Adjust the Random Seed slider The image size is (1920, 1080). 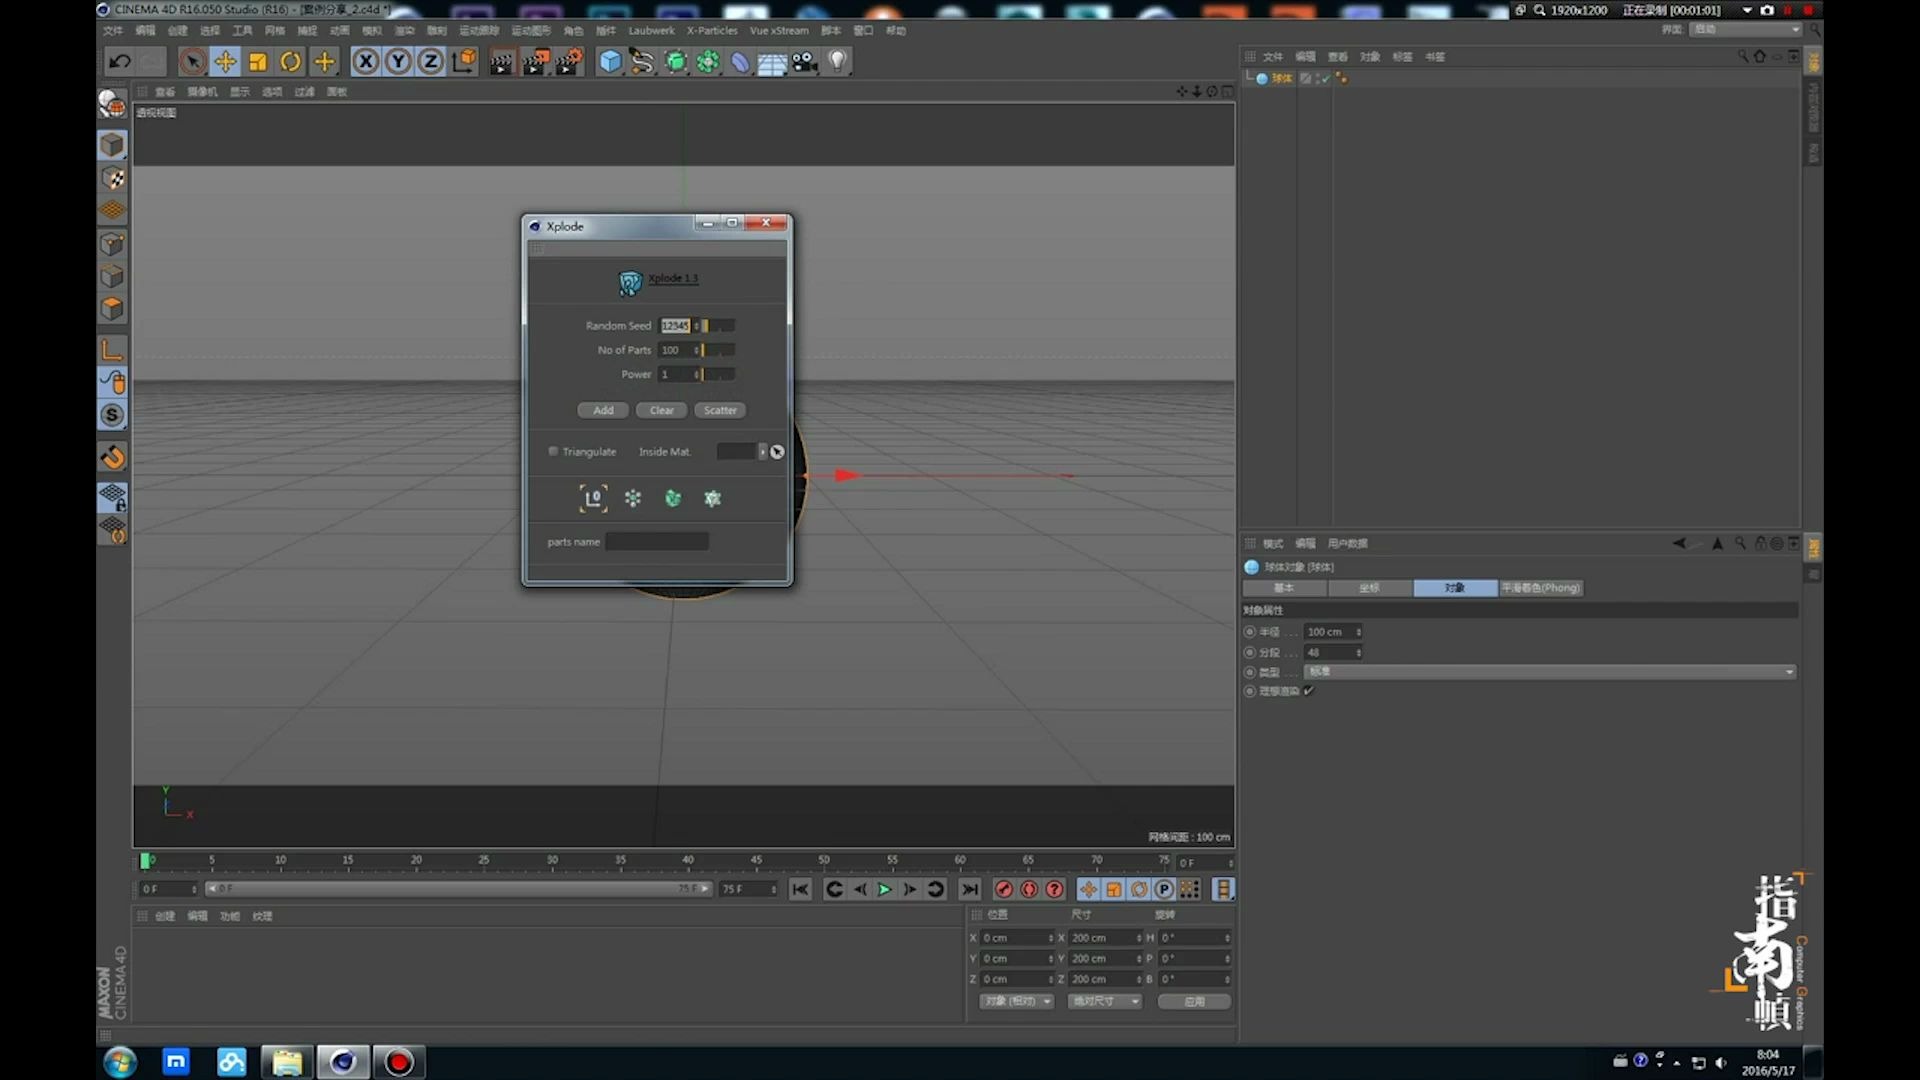coord(719,326)
